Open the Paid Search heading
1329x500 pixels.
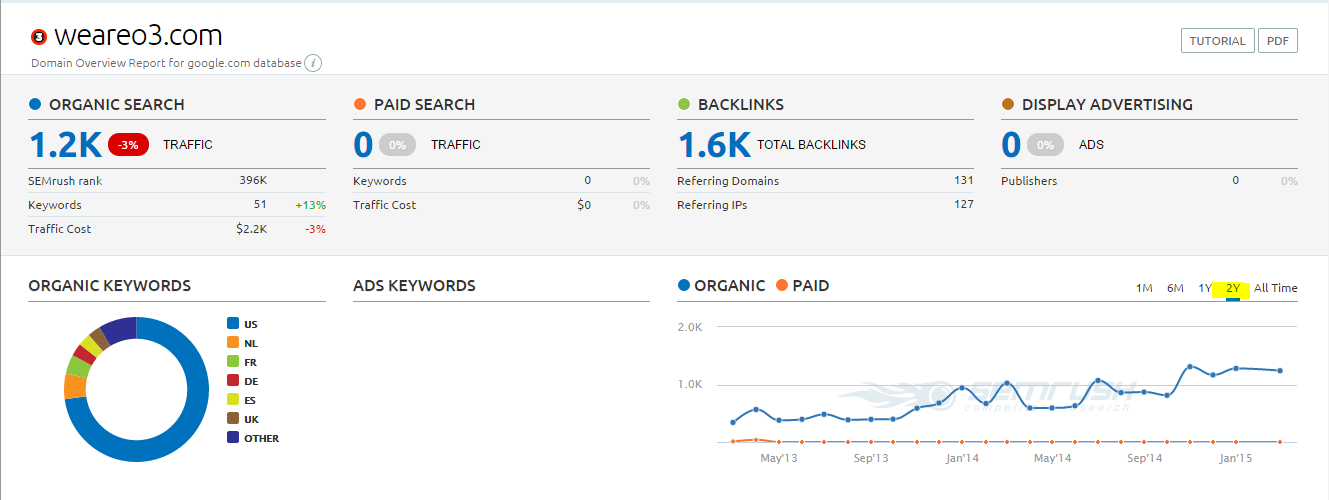pos(424,104)
